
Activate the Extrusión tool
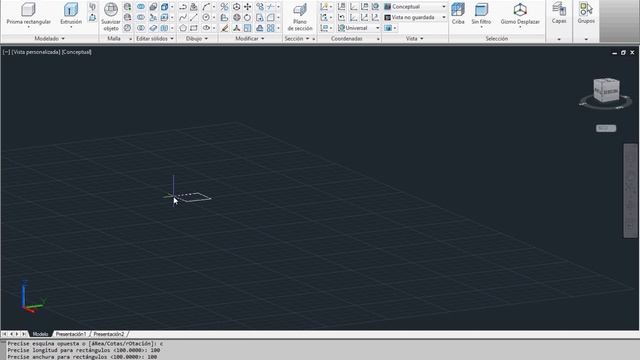pos(71,13)
